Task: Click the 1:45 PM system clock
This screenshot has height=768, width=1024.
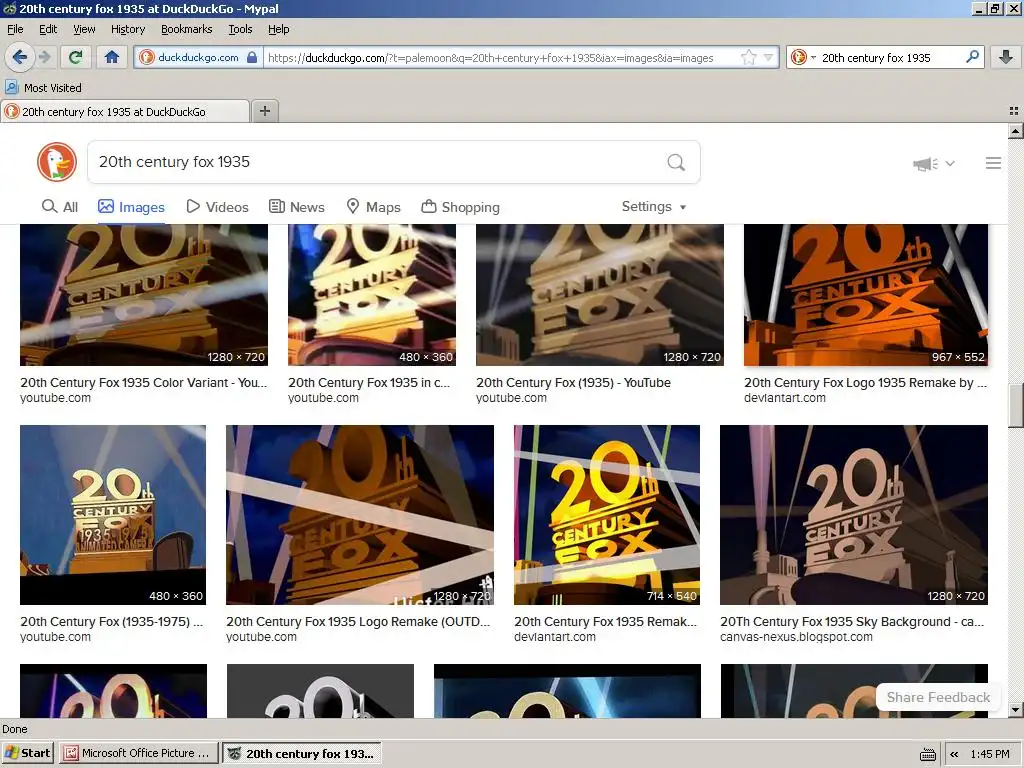Action: click(x=990, y=754)
